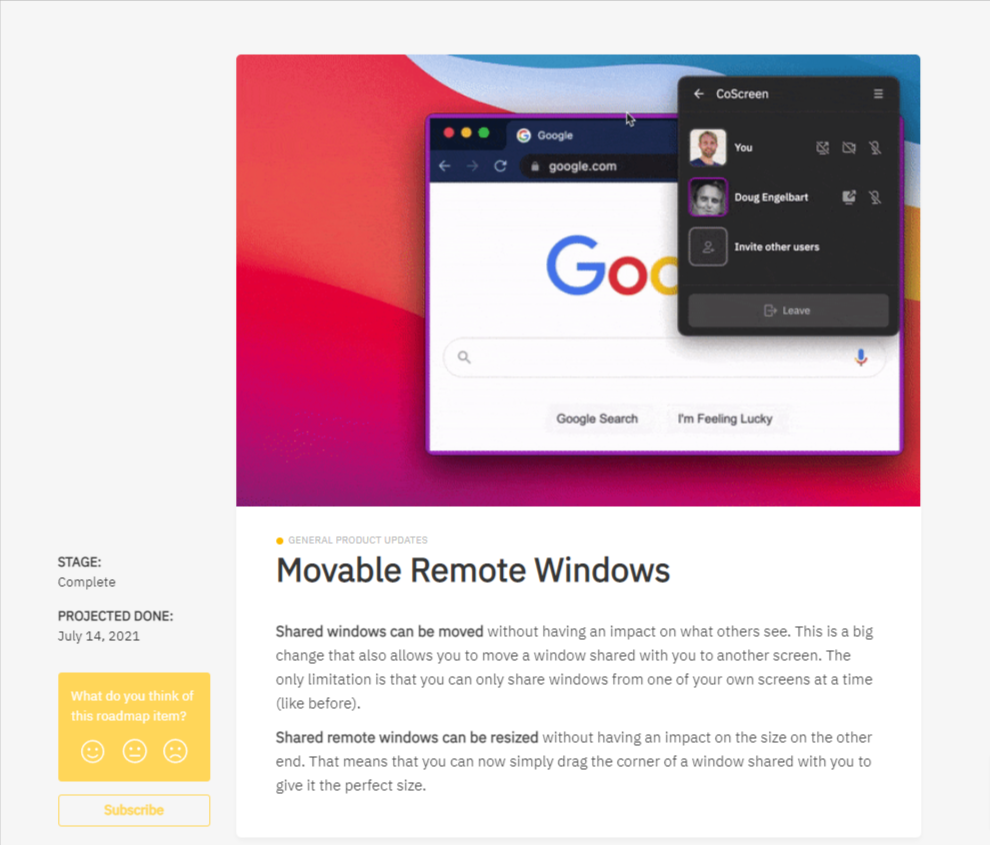990x845 pixels.
Task: Click the 'Complete' stage value
Action: (87, 582)
